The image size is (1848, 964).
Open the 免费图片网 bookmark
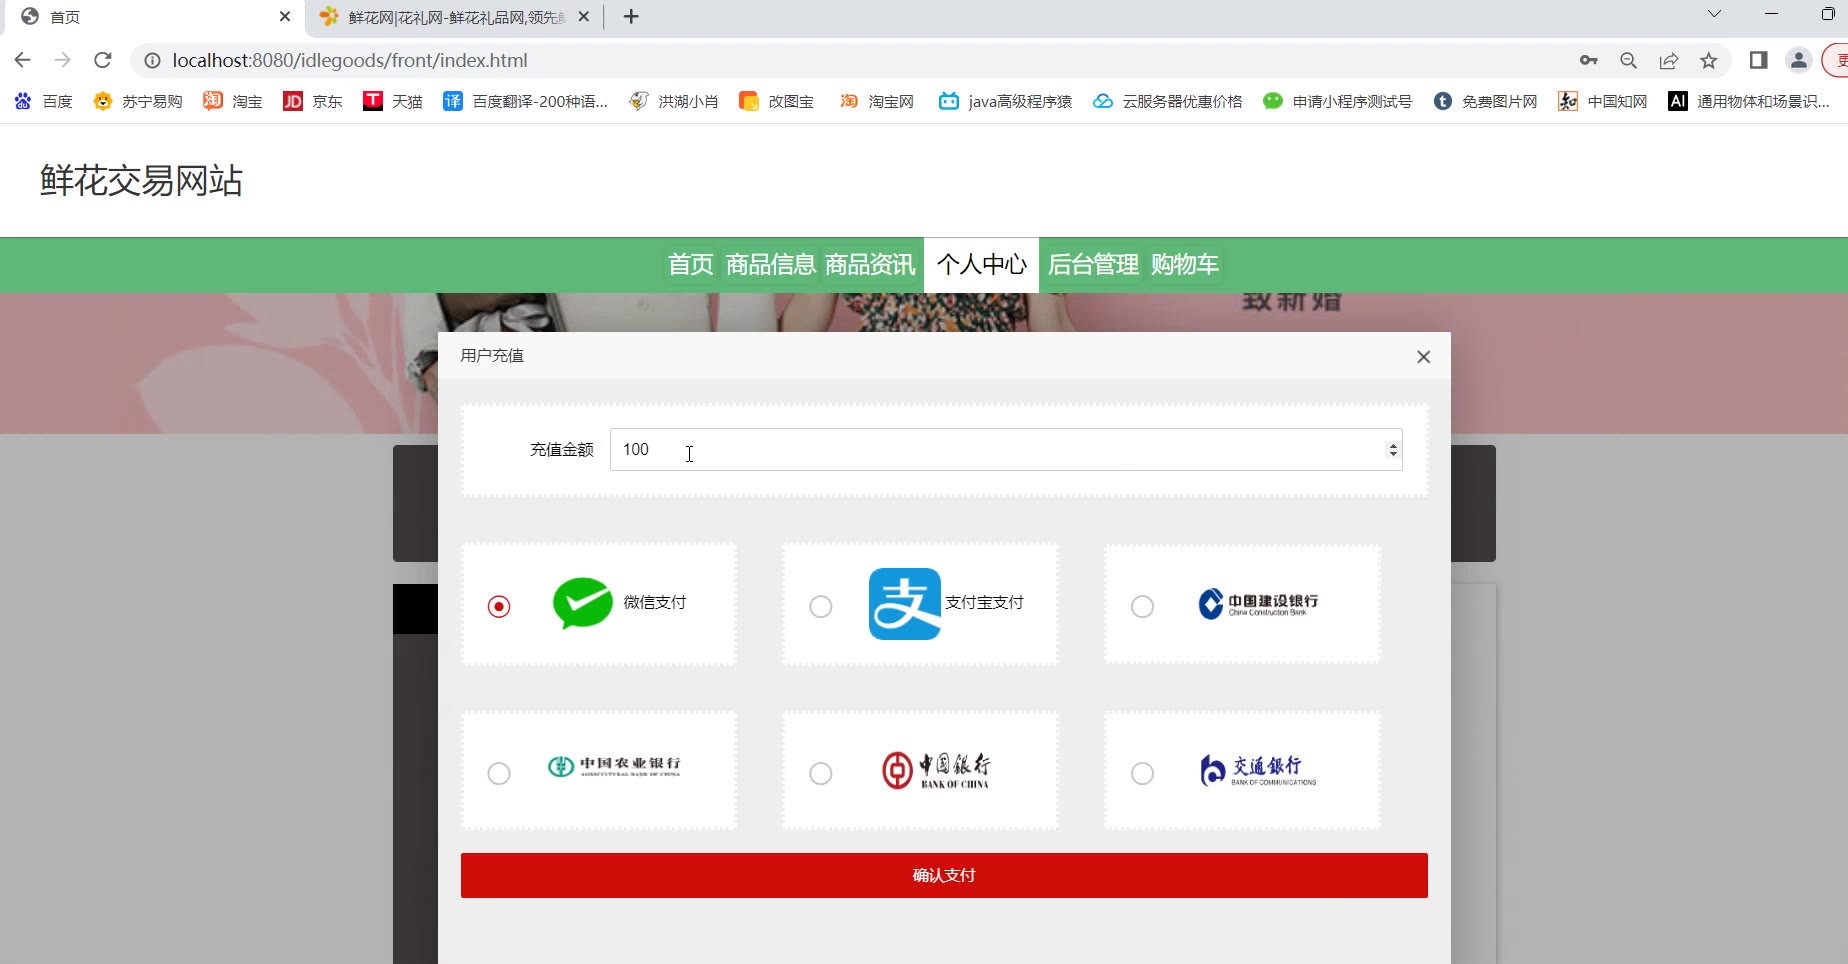(1485, 101)
